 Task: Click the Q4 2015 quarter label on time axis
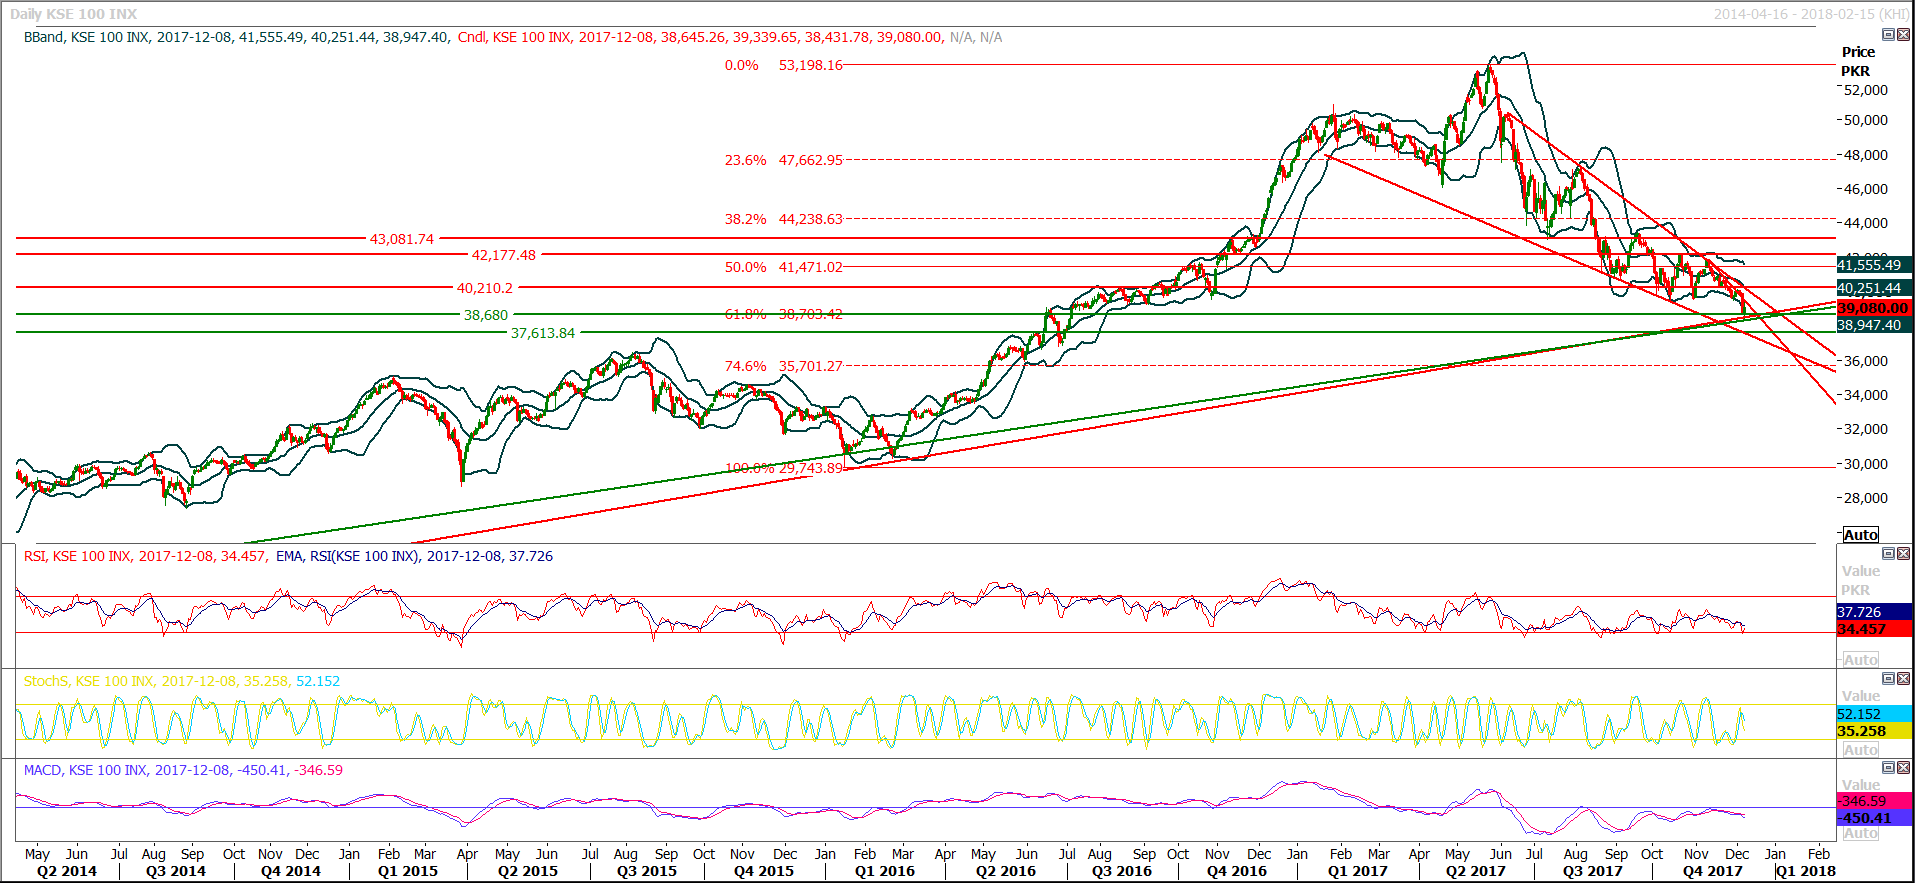(x=764, y=871)
